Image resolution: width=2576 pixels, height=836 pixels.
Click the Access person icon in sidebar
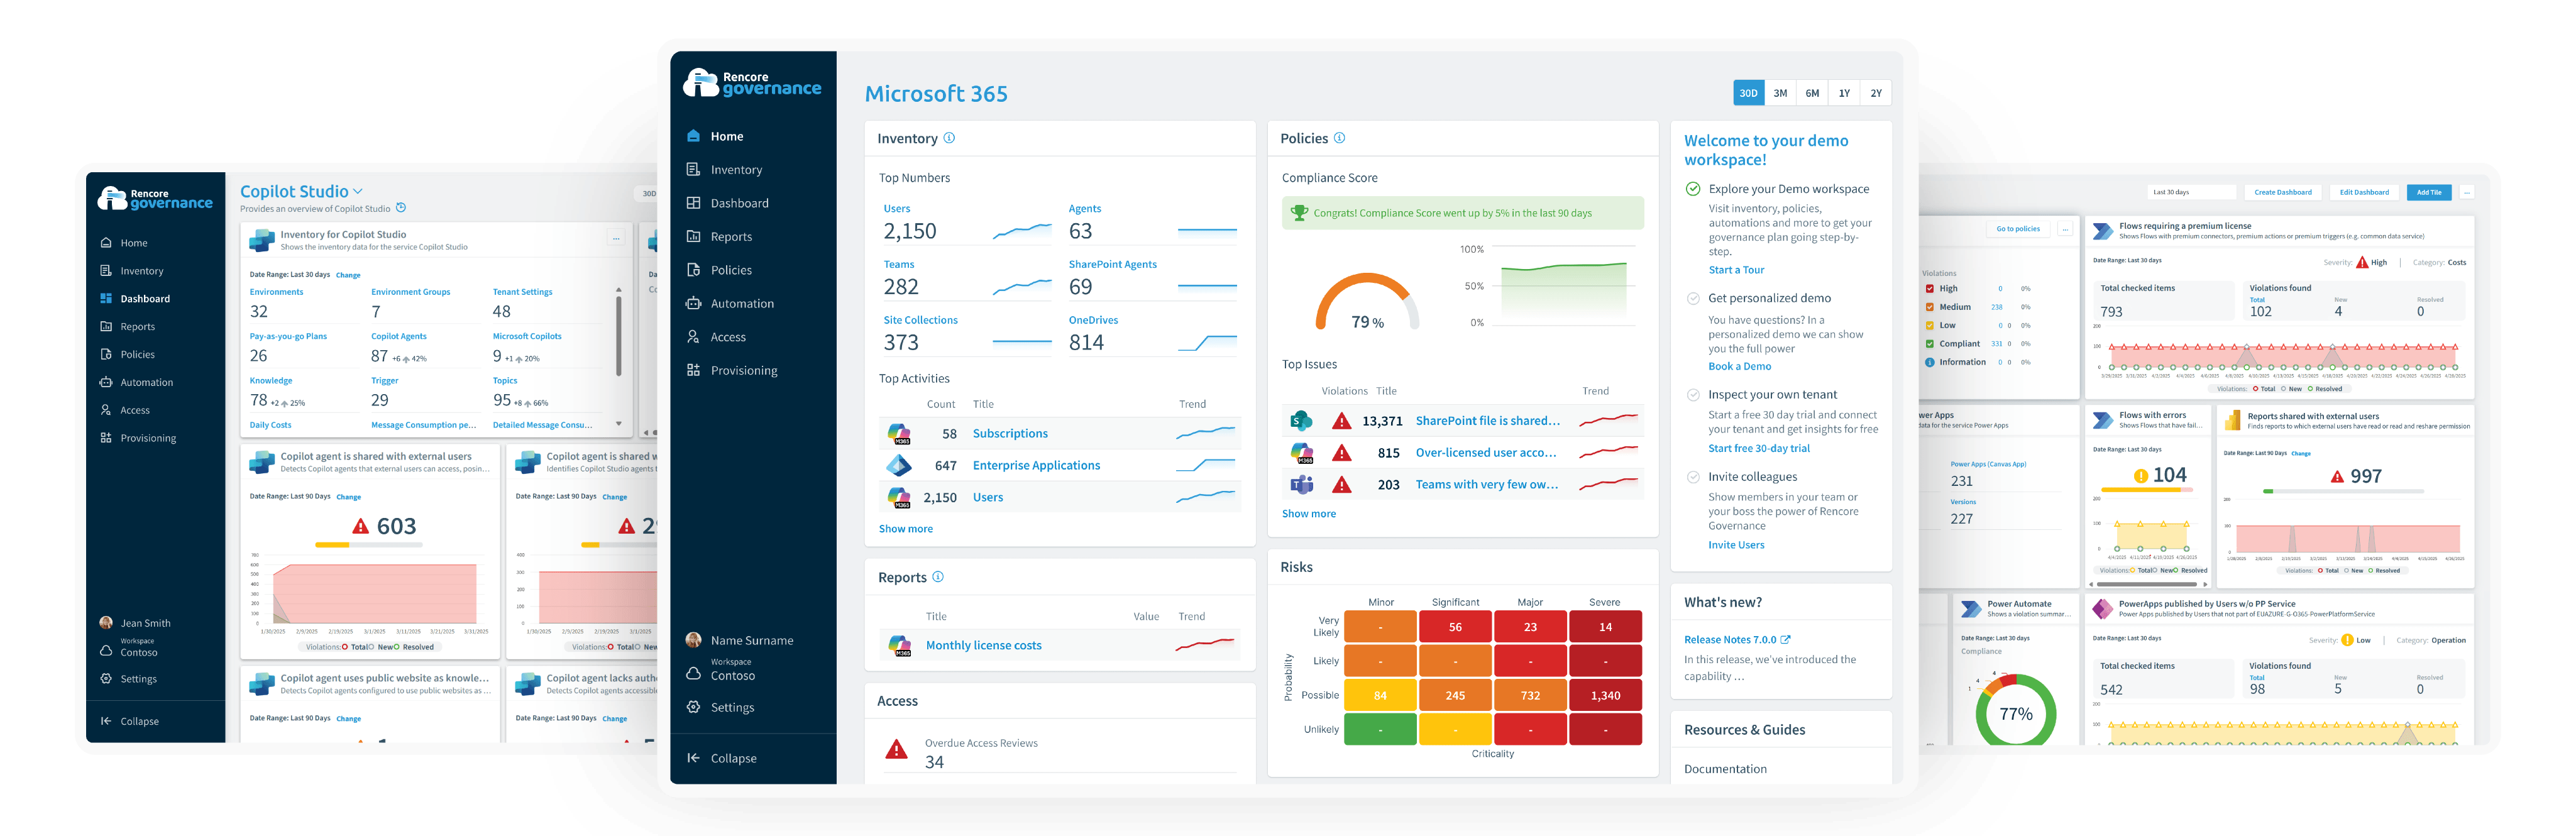[693, 337]
